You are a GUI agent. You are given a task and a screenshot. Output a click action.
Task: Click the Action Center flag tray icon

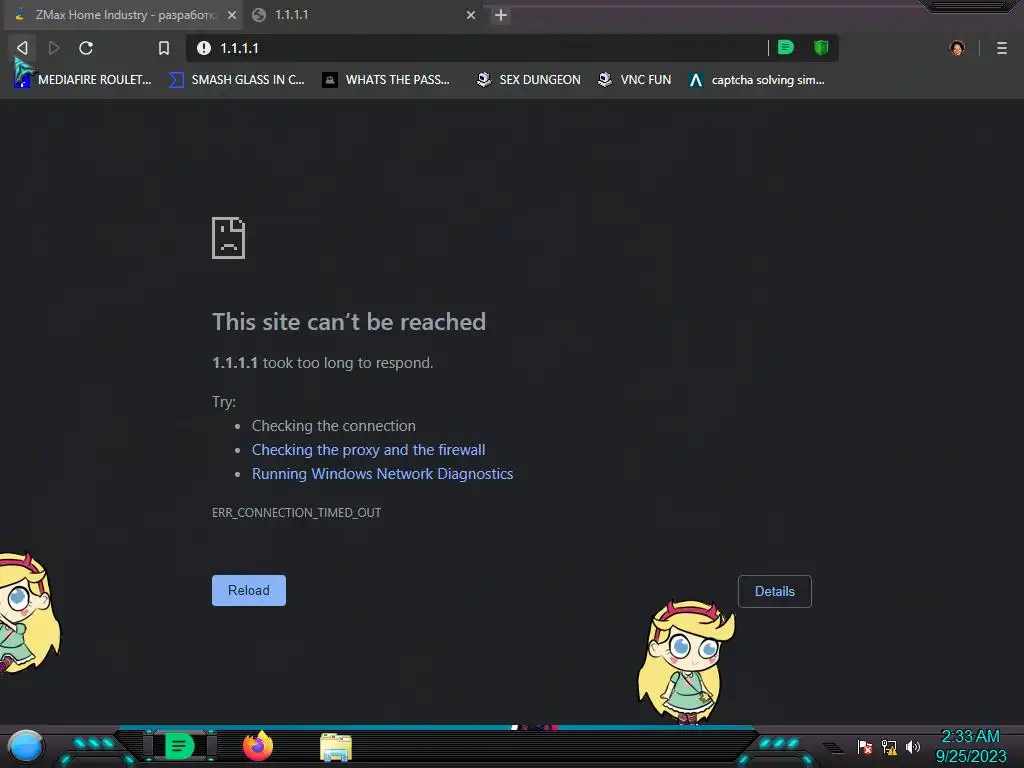865,747
